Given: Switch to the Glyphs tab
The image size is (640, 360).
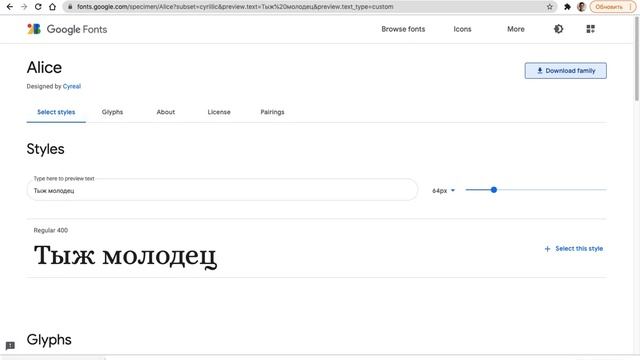Looking at the screenshot, I should [x=112, y=112].
